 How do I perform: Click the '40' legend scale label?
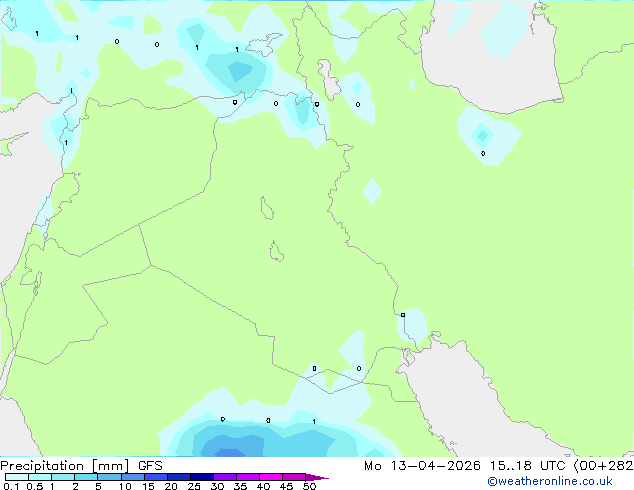(263, 486)
